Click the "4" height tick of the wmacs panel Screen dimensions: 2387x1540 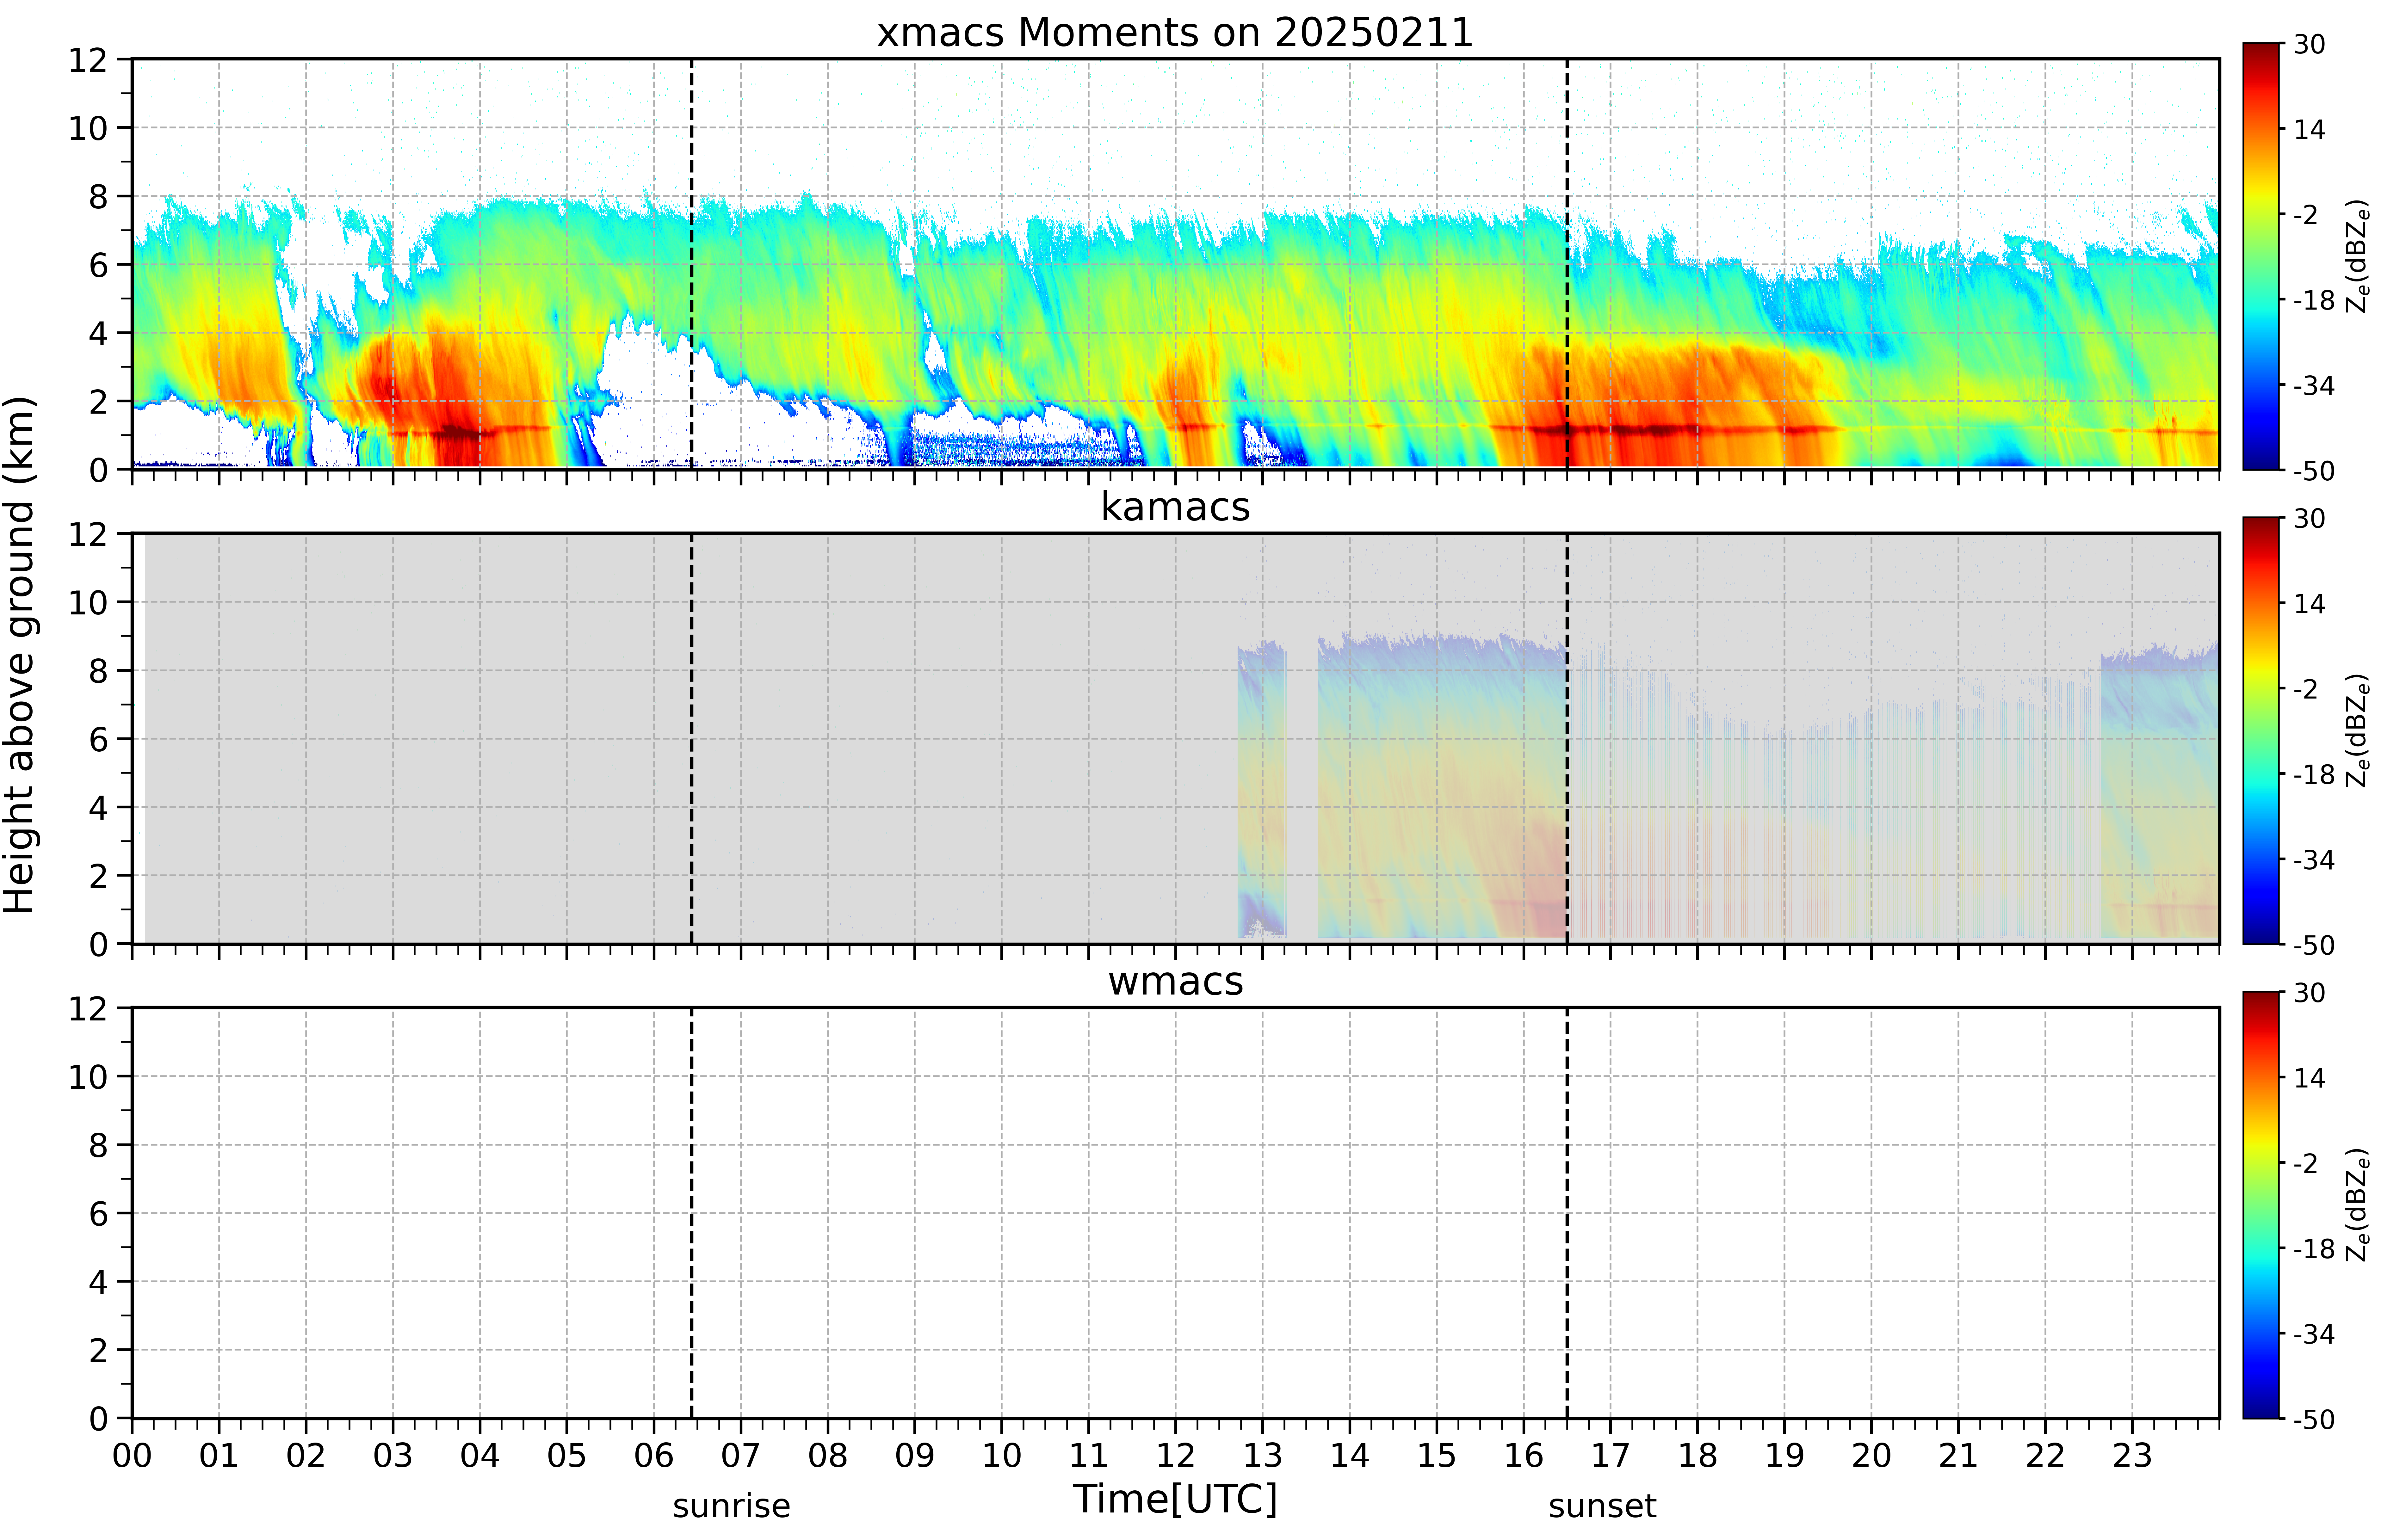coord(98,1282)
